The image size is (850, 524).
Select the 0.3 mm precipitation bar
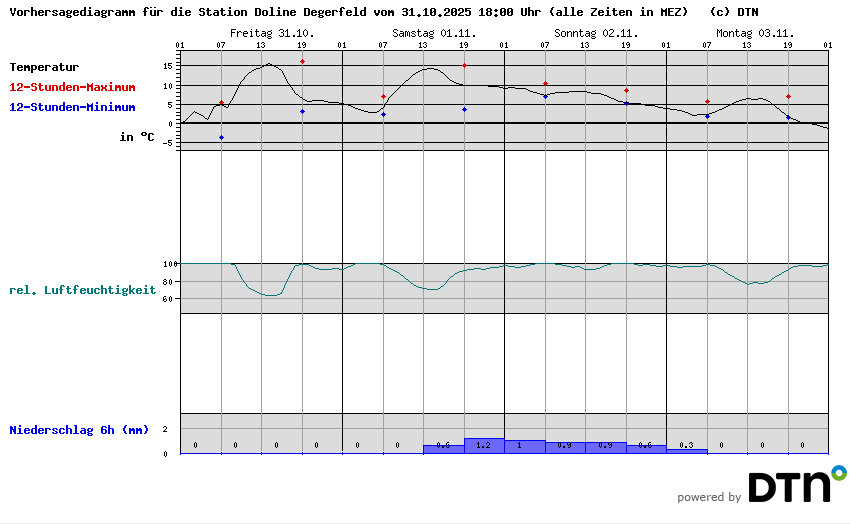tap(686, 450)
